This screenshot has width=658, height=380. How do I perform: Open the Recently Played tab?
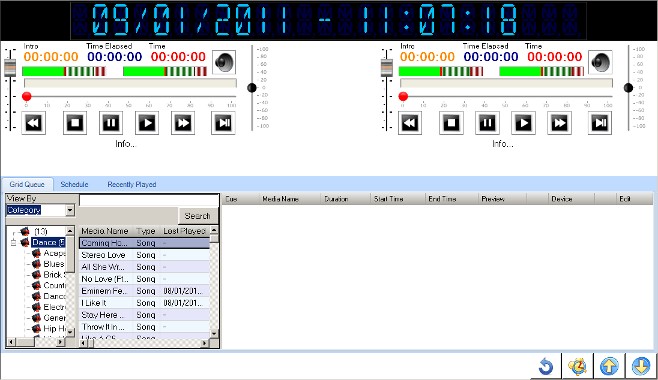pos(132,185)
